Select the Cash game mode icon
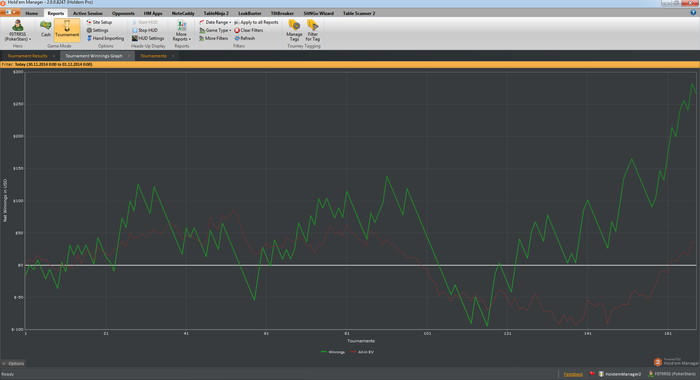Screen dimensions: 700x380 tap(46, 29)
